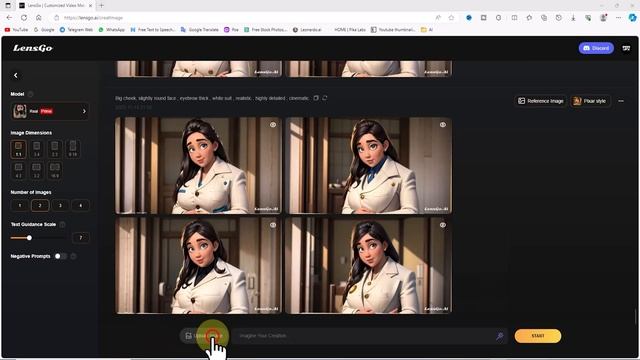Go back using the sidebar back arrow

pos(16,76)
